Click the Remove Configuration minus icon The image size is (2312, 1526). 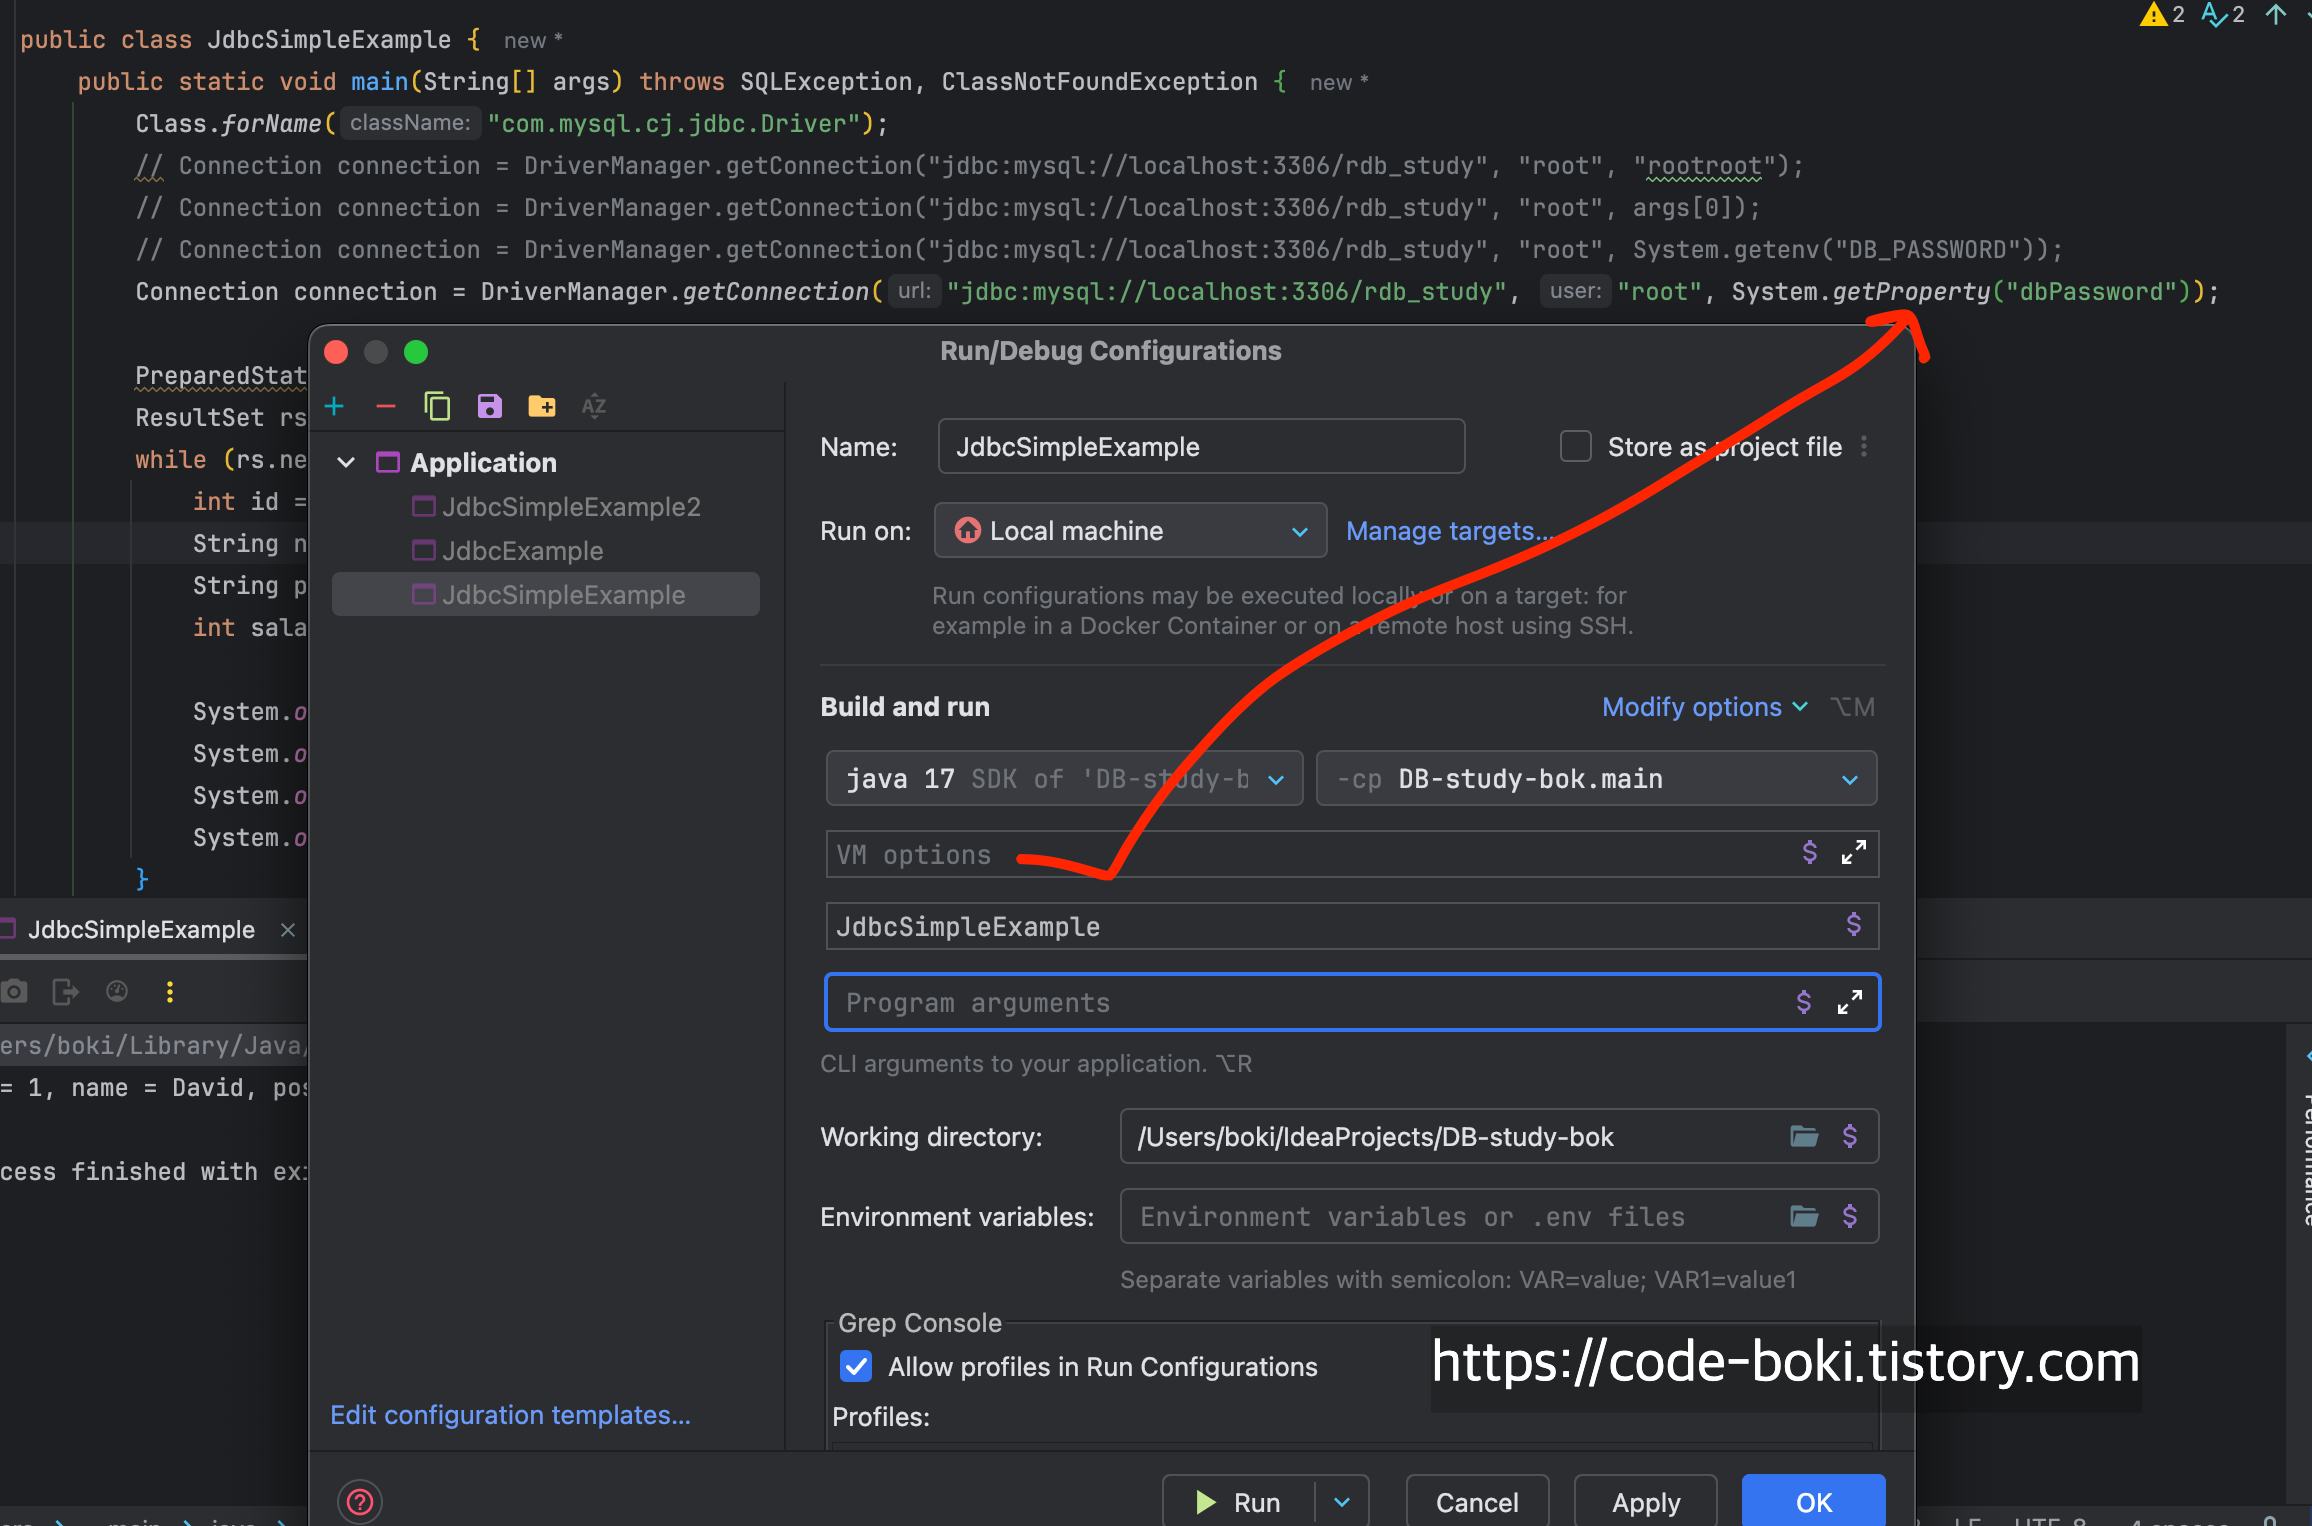point(386,406)
